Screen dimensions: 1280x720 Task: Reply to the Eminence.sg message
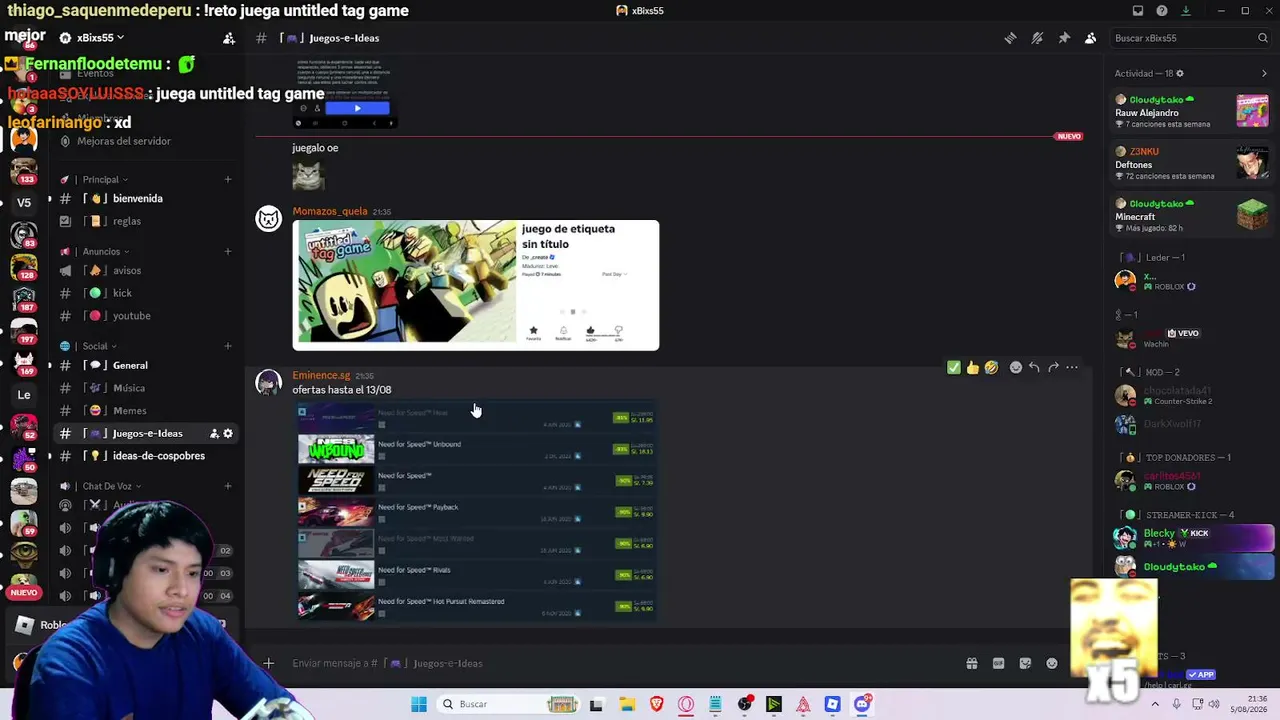pos(1034,368)
